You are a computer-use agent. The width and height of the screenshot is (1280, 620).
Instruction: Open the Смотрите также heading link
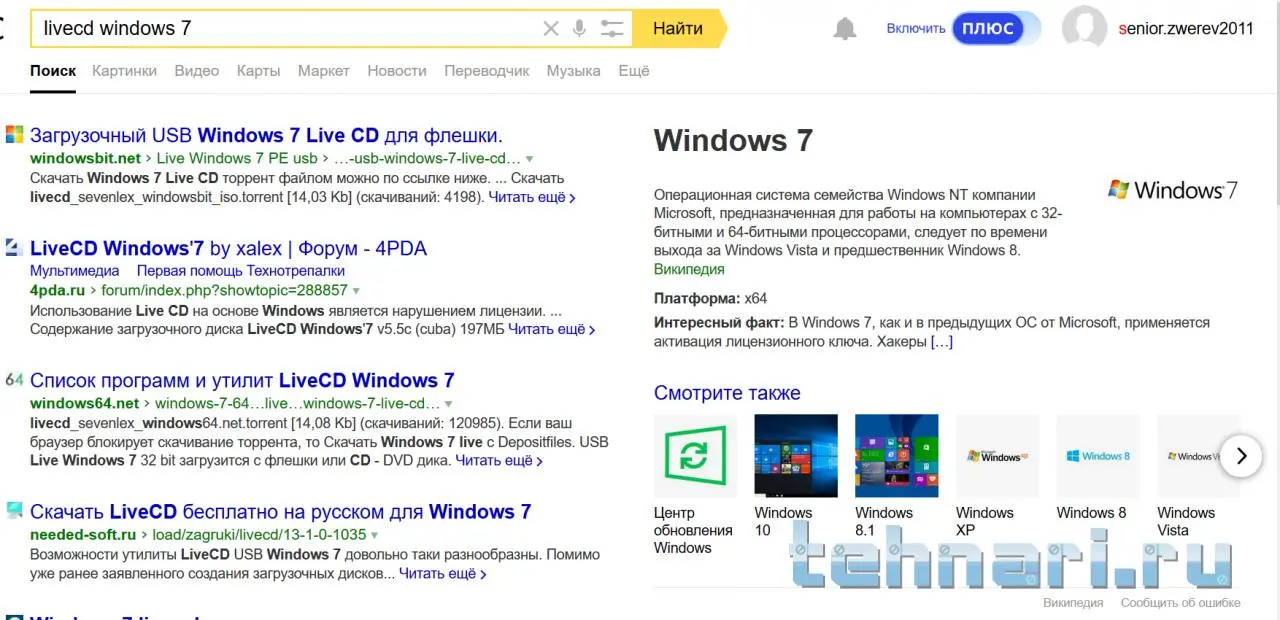click(x=727, y=393)
